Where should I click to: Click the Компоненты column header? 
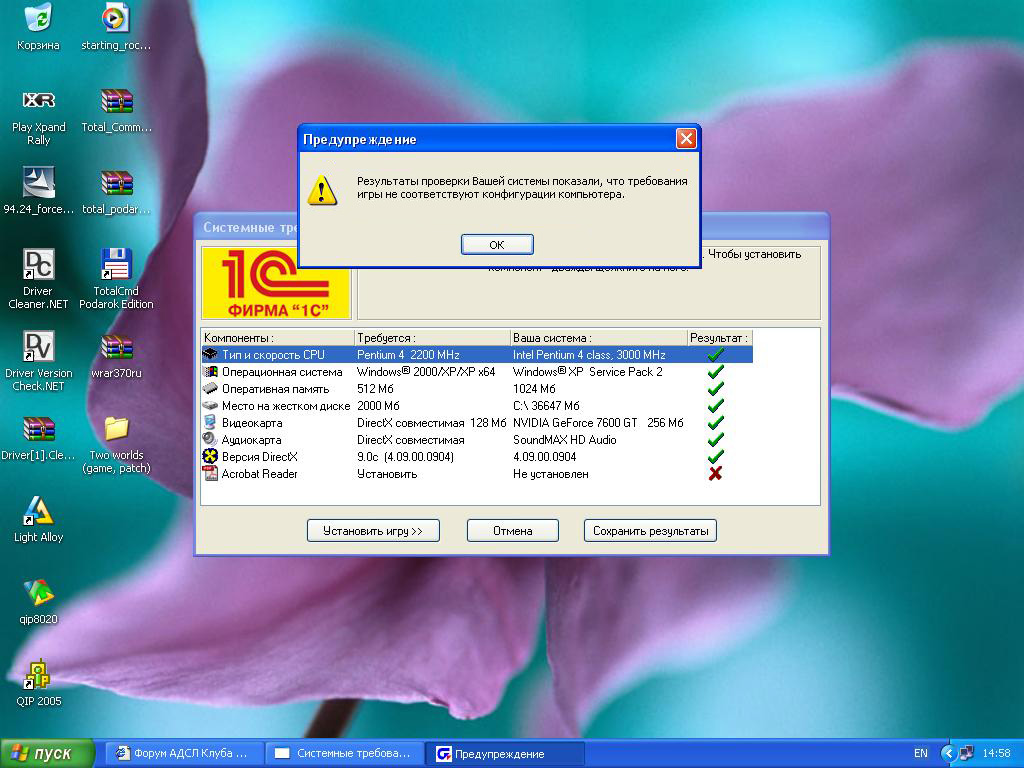tap(278, 338)
